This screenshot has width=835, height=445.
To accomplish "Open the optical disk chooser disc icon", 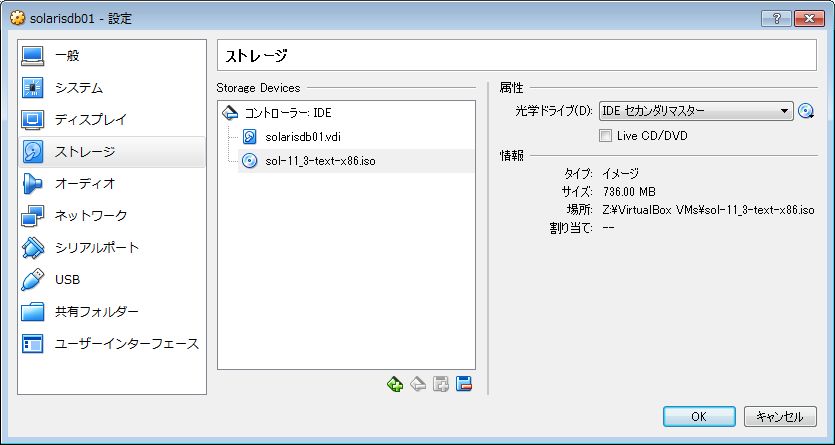I will tap(806, 111).
